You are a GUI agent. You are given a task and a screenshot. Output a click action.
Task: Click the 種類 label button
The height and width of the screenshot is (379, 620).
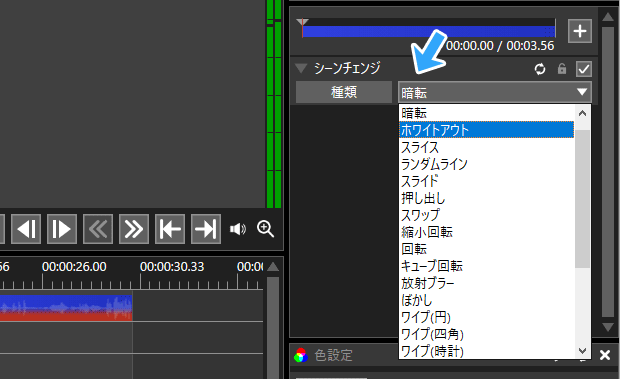click(344, 92)
